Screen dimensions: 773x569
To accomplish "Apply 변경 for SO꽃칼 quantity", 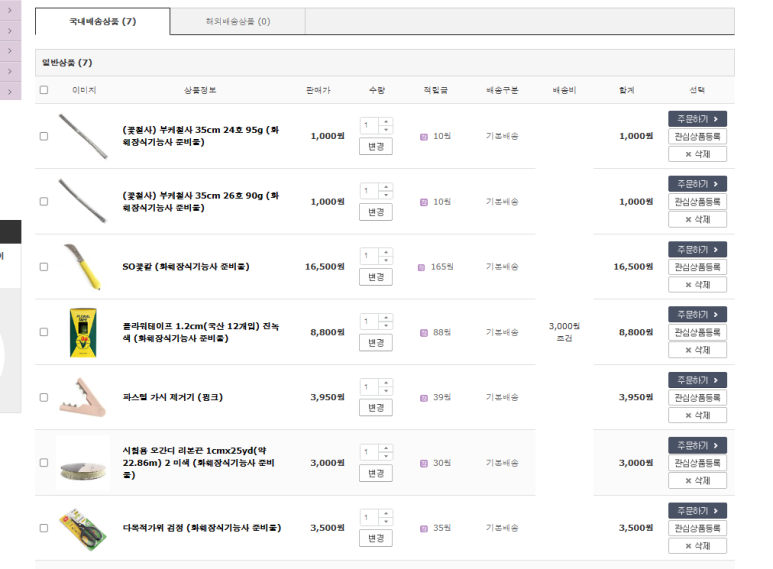I will (x=376, y=277).
